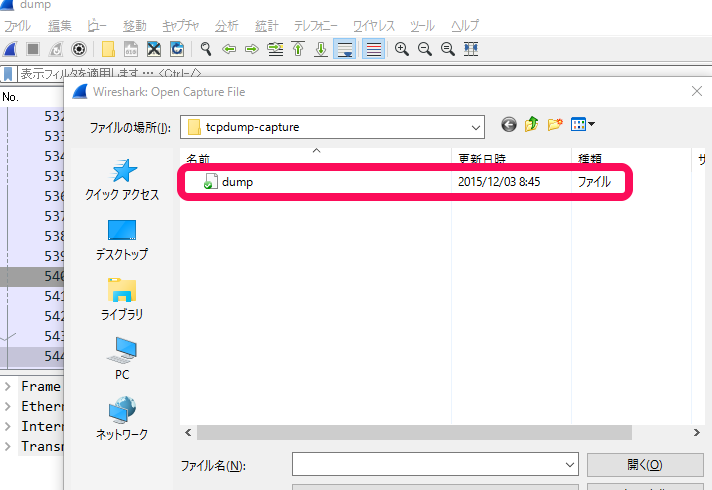This screenshot has height=490, width=712.
Task: Open the ファイル (File) menu
Action: [18, 25]
